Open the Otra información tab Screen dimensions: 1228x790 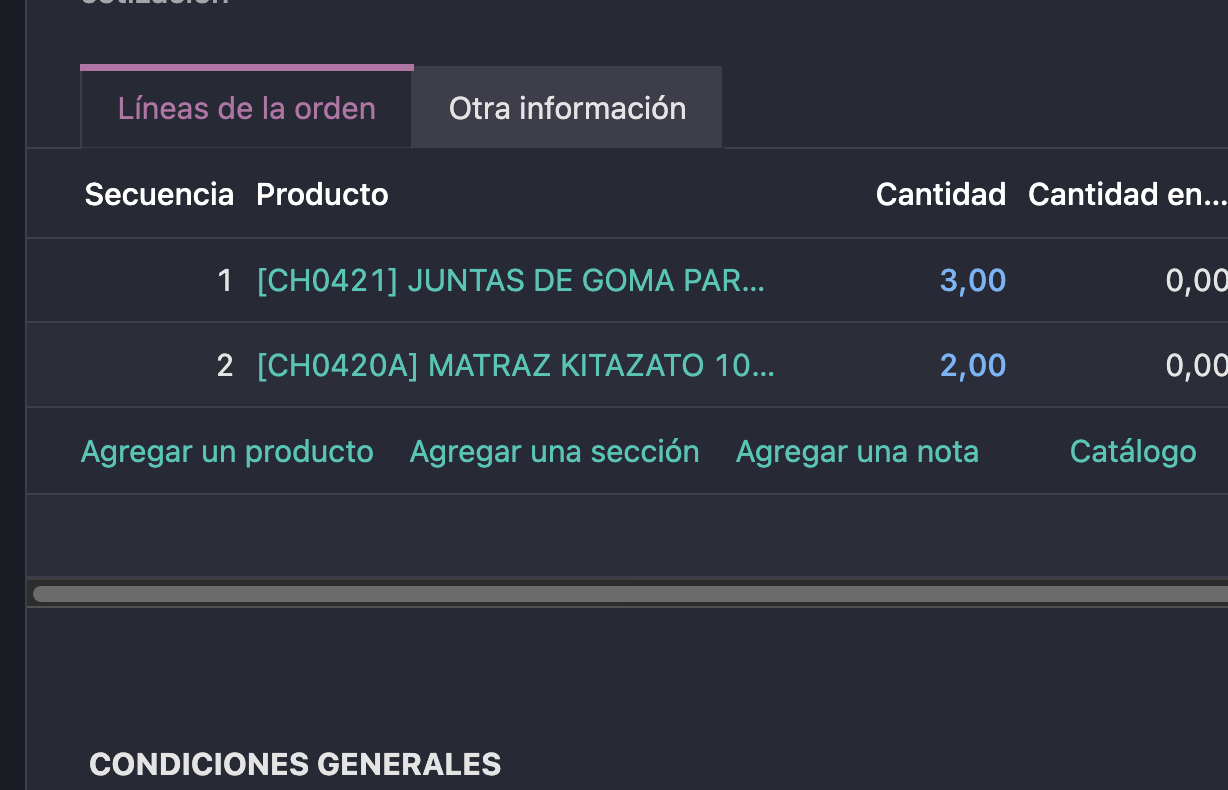pyautogui.click(x=567, y=108)
